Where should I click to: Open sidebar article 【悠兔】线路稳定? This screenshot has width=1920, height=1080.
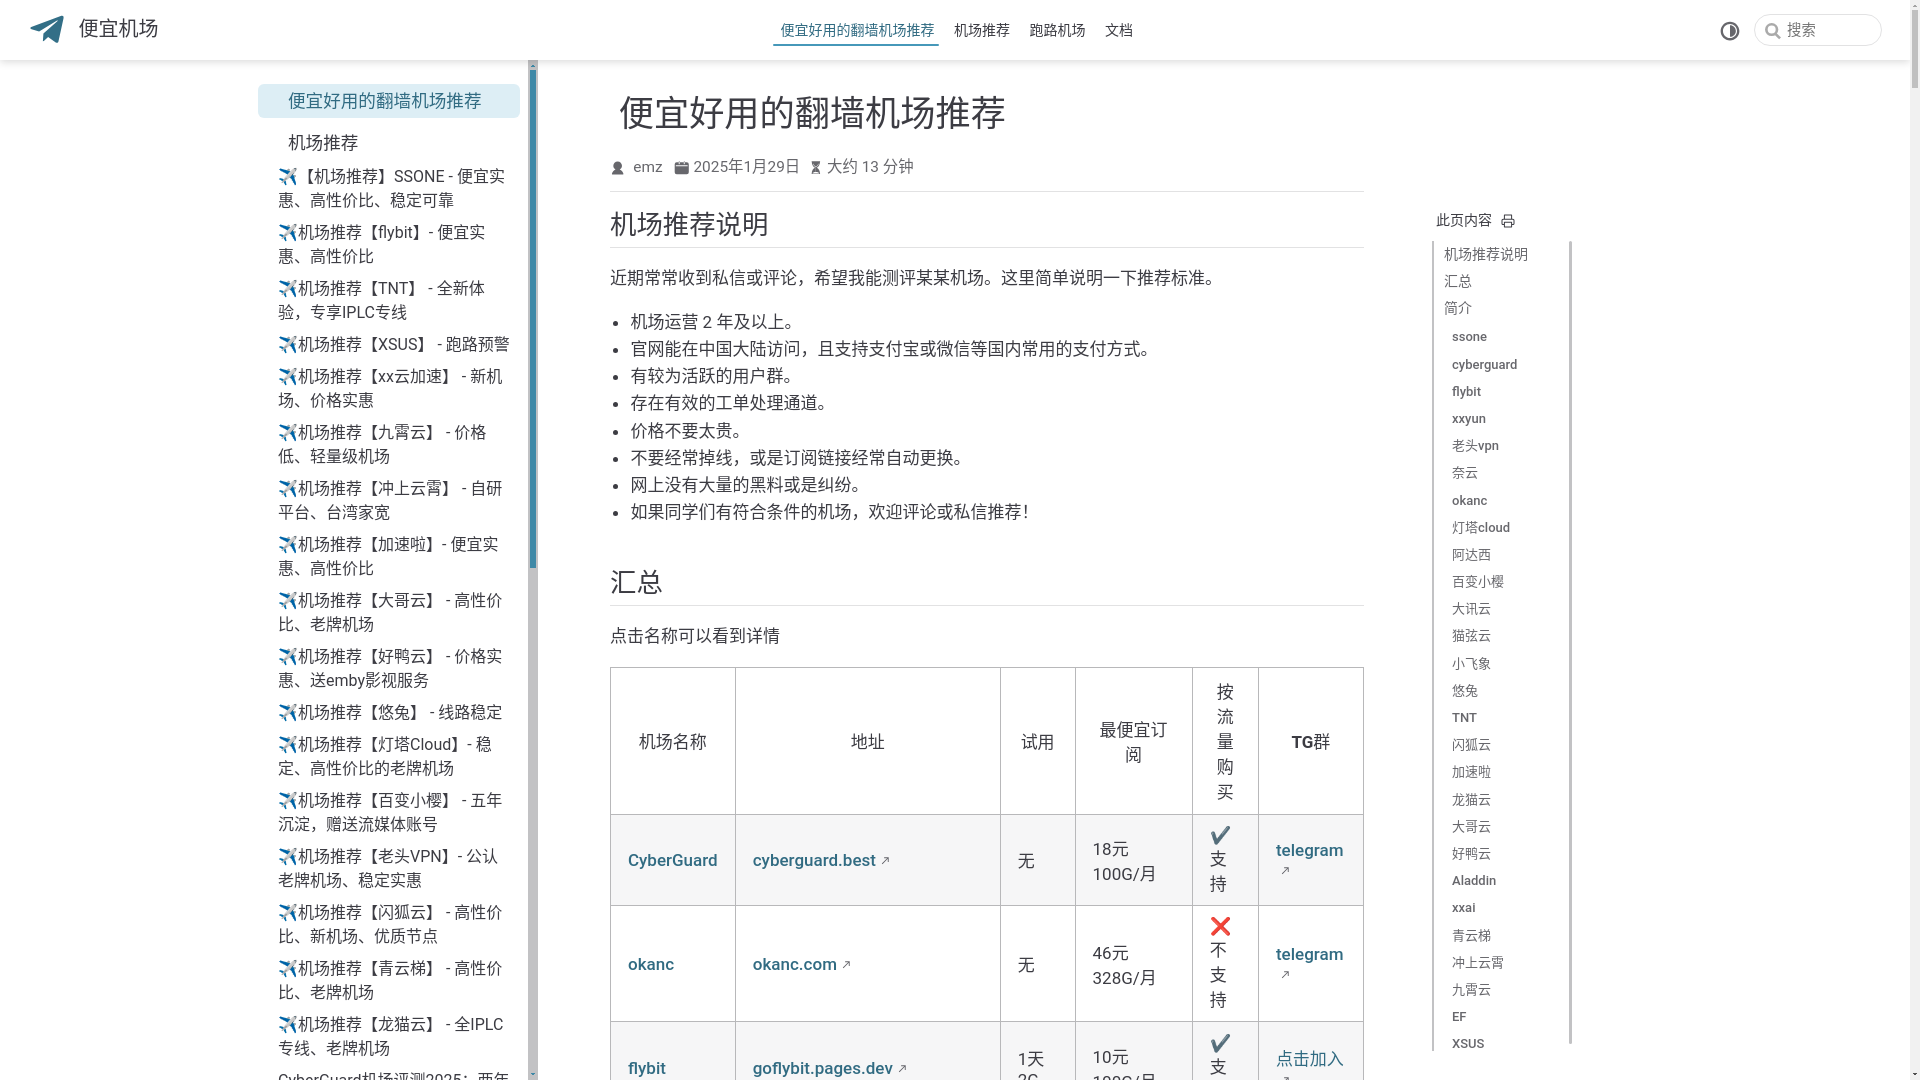click(x=394, y=712)
